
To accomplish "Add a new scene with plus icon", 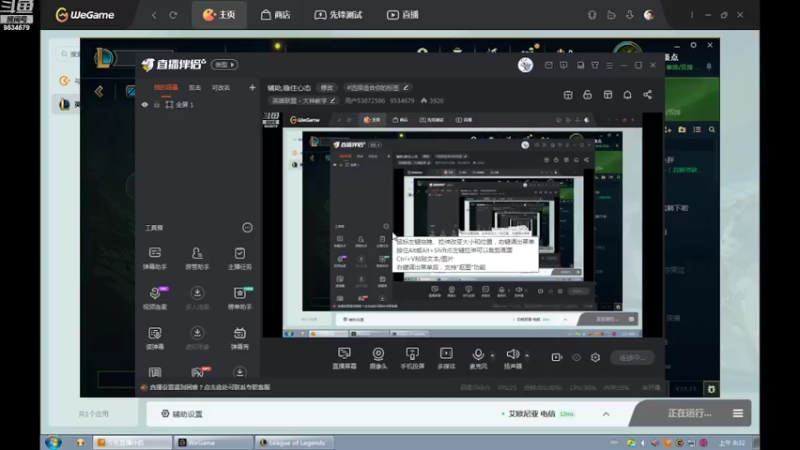I will coord(252,88).
